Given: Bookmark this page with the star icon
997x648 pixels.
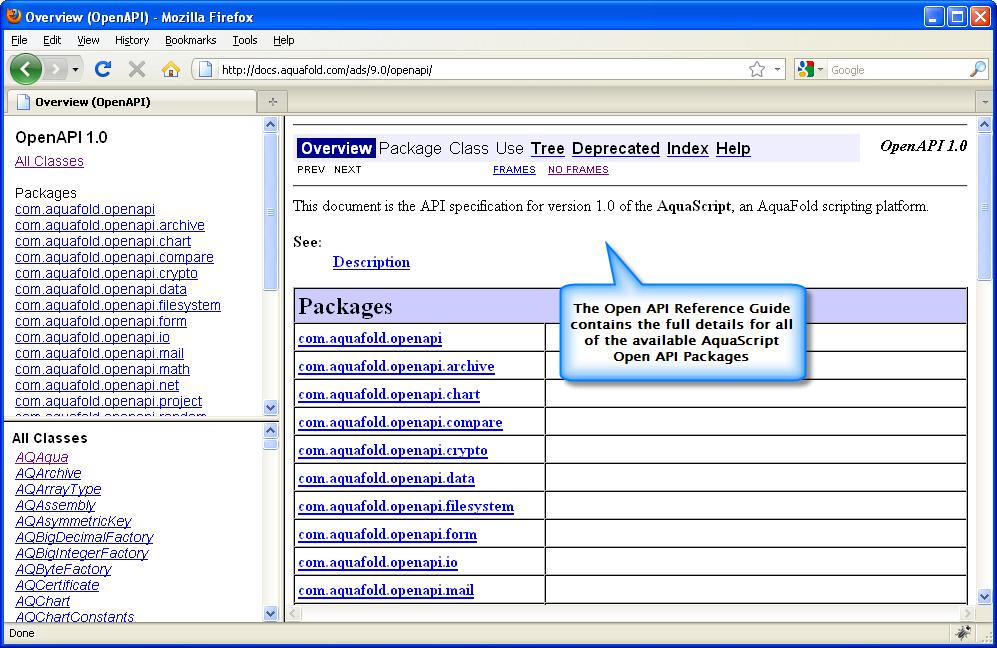Looking at the screenshot, I should (x=757, y=69).
